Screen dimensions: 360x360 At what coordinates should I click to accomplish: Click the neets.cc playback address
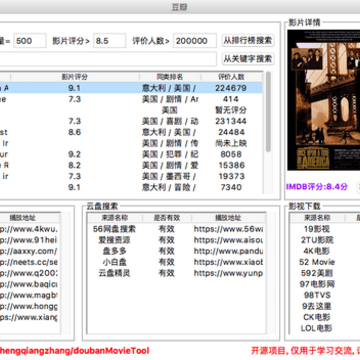pyautogui.click(x=29, y=262)
